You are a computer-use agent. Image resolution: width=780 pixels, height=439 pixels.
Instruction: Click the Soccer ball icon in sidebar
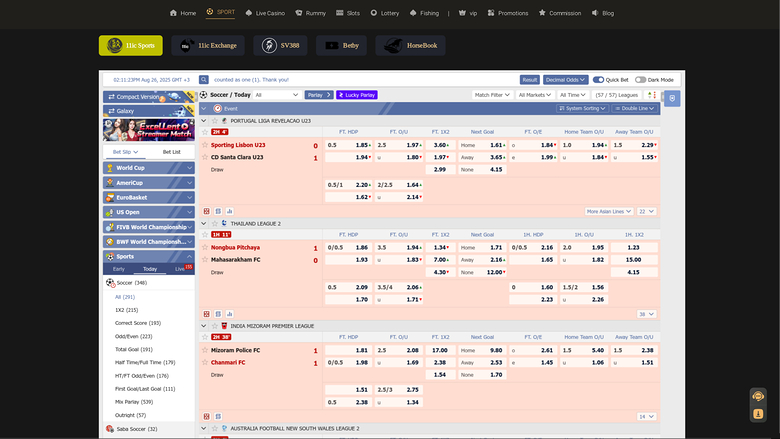(110, 283)
